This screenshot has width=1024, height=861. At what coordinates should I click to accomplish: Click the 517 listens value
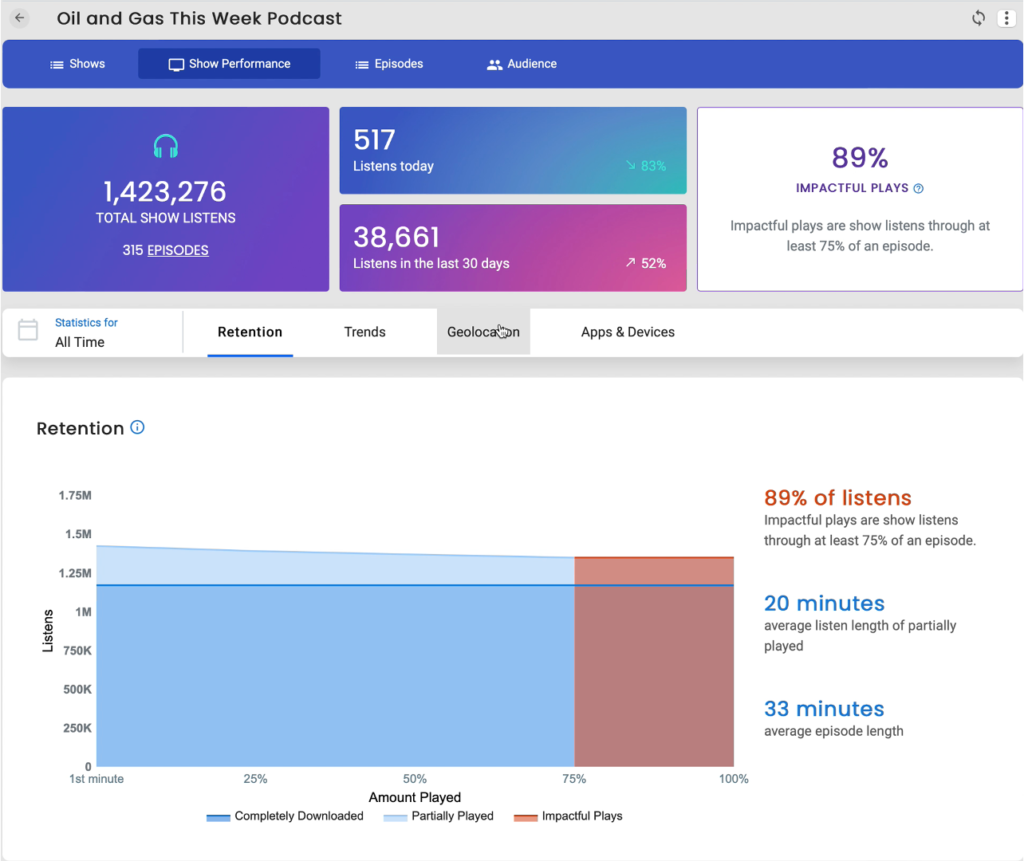coord(374,140)
